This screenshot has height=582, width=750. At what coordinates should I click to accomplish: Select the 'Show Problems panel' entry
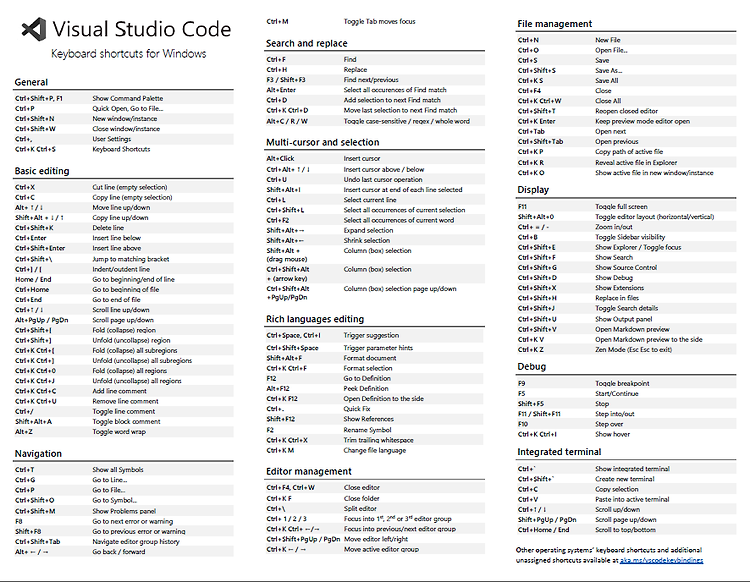[x=124, y=511]
